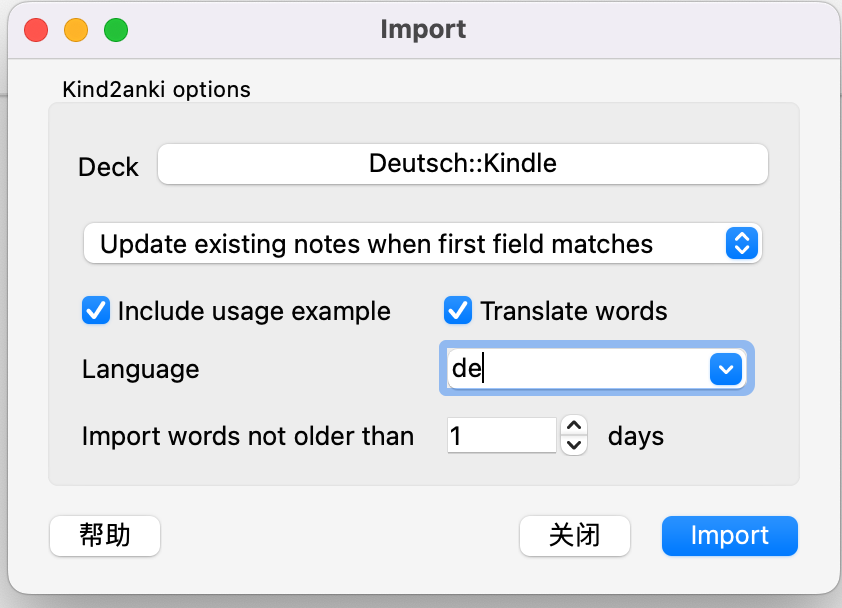
Task: Click the chevron icon of the update mode dropdown
Action: coord(741,243)
